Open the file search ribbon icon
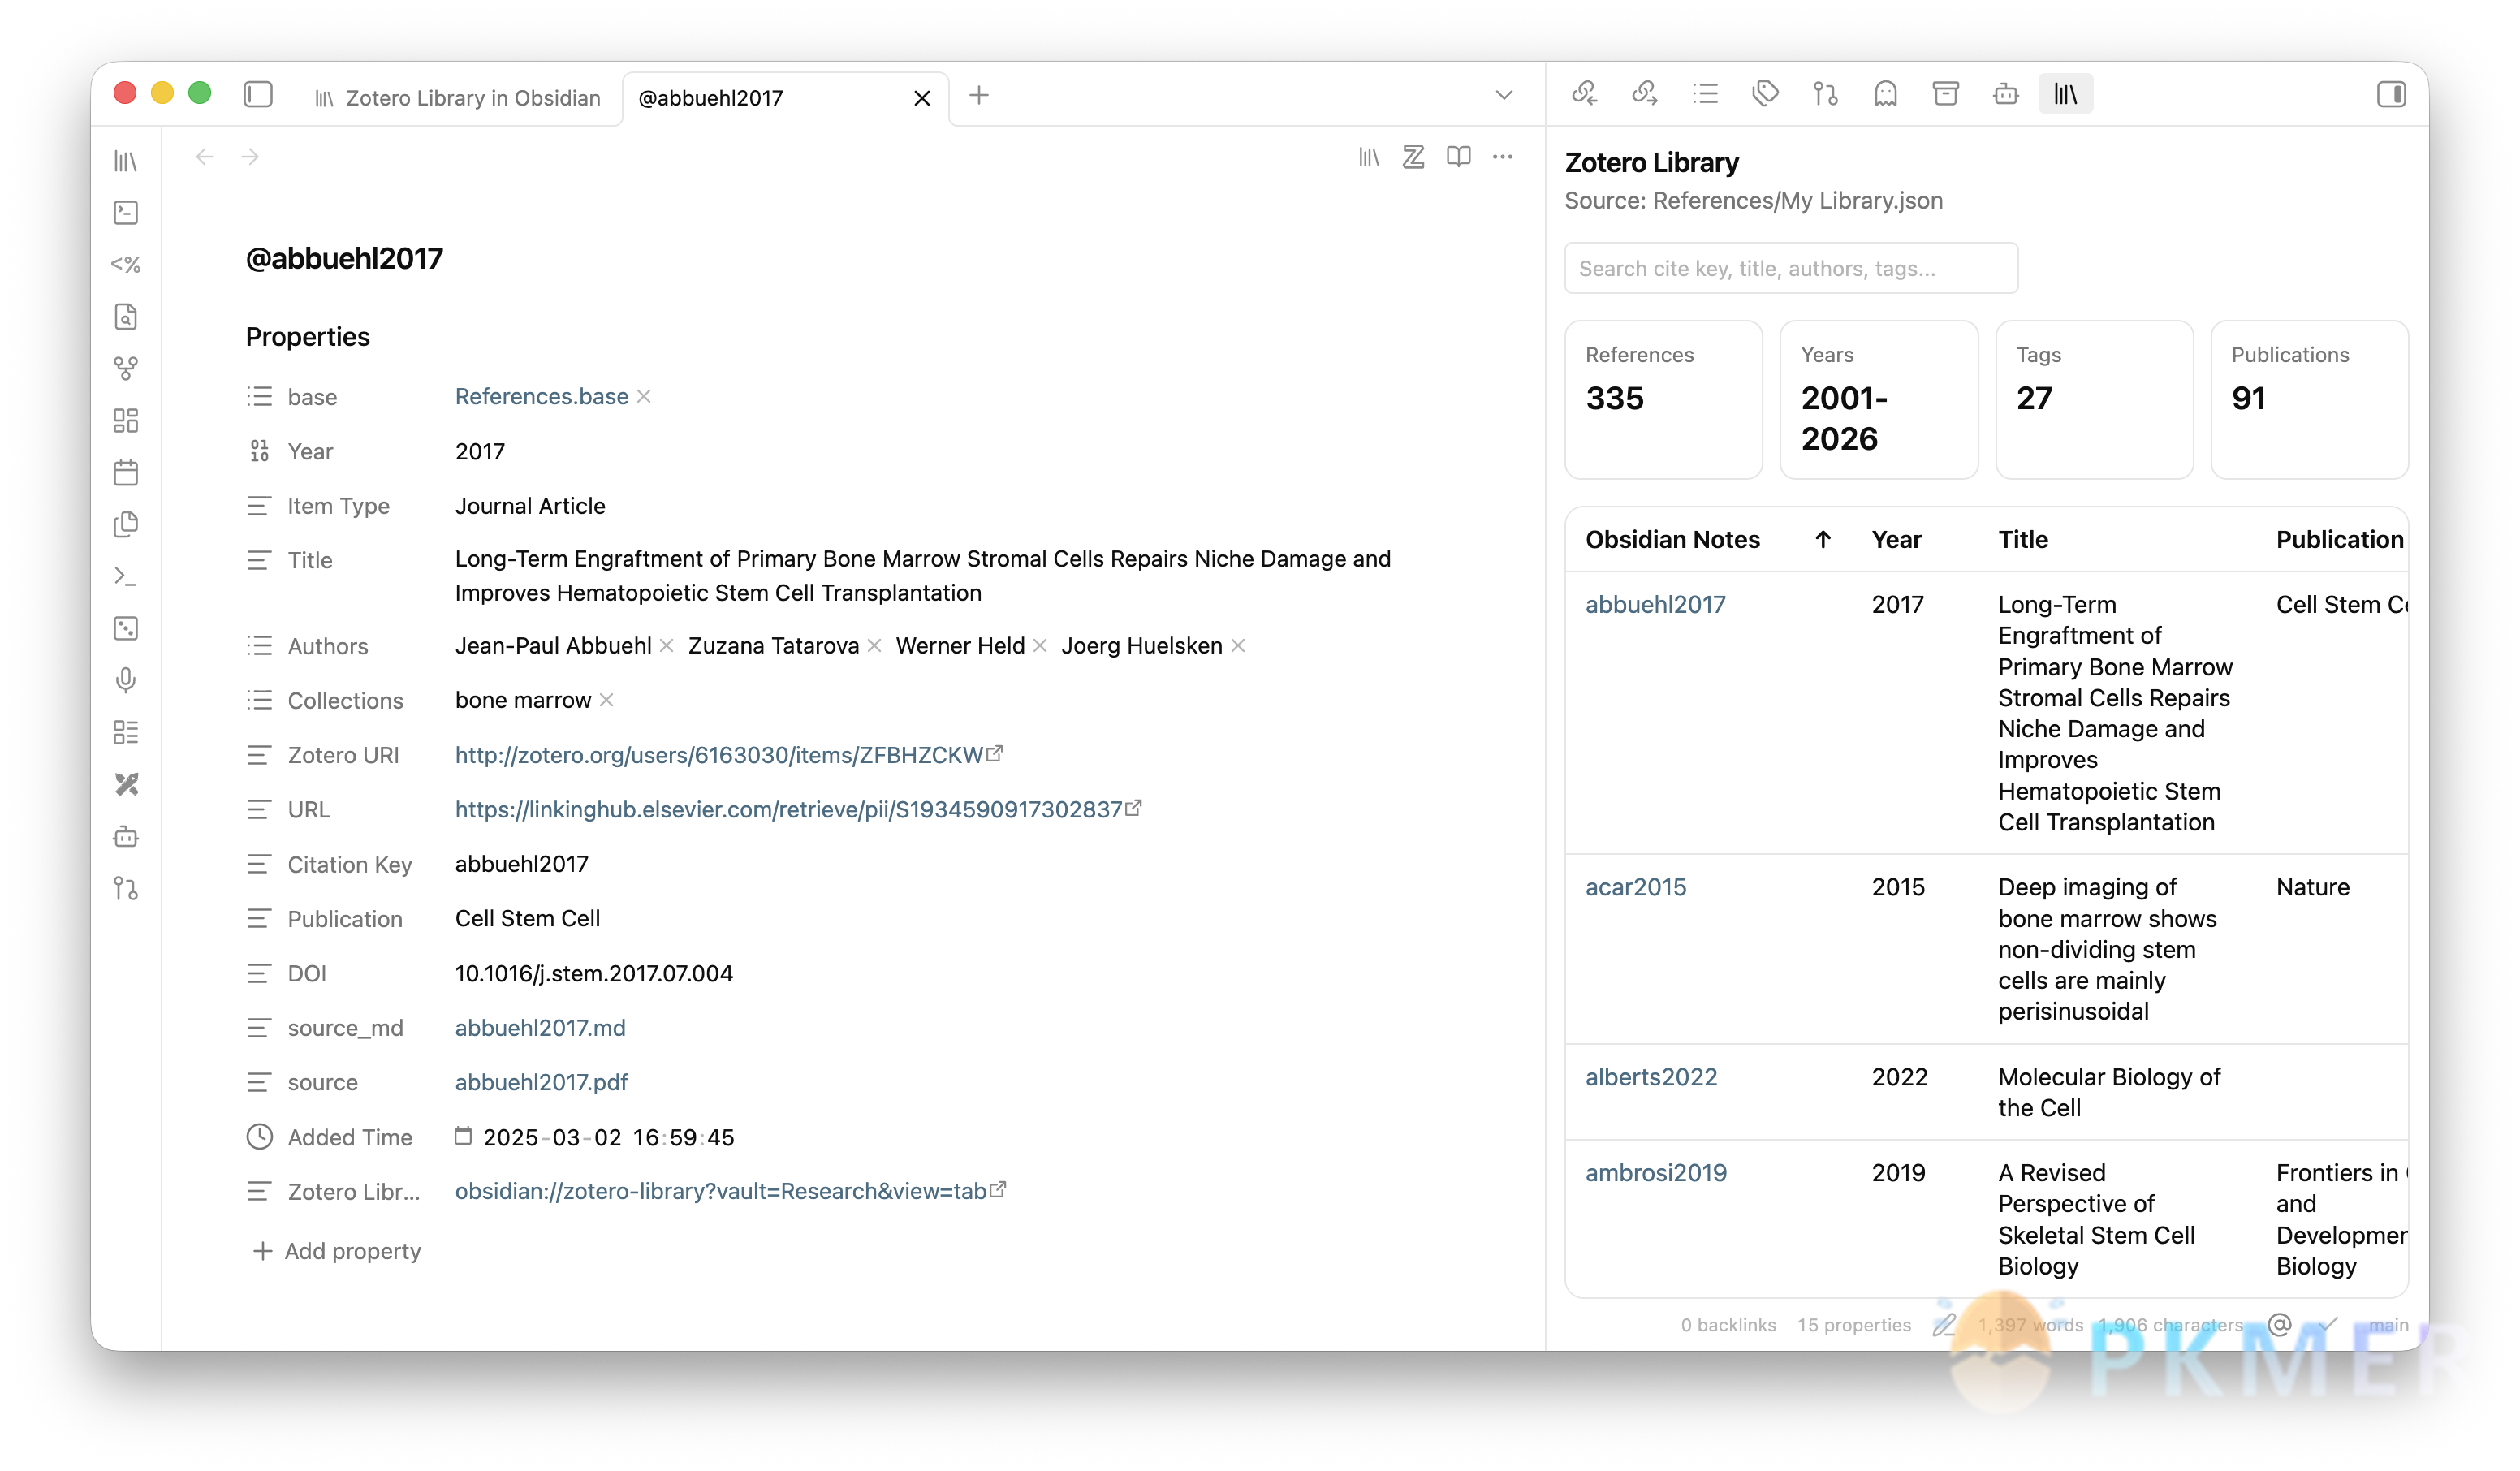Image resolution: width=2520 pixels, height=1471 pixels. coord(126,317)
